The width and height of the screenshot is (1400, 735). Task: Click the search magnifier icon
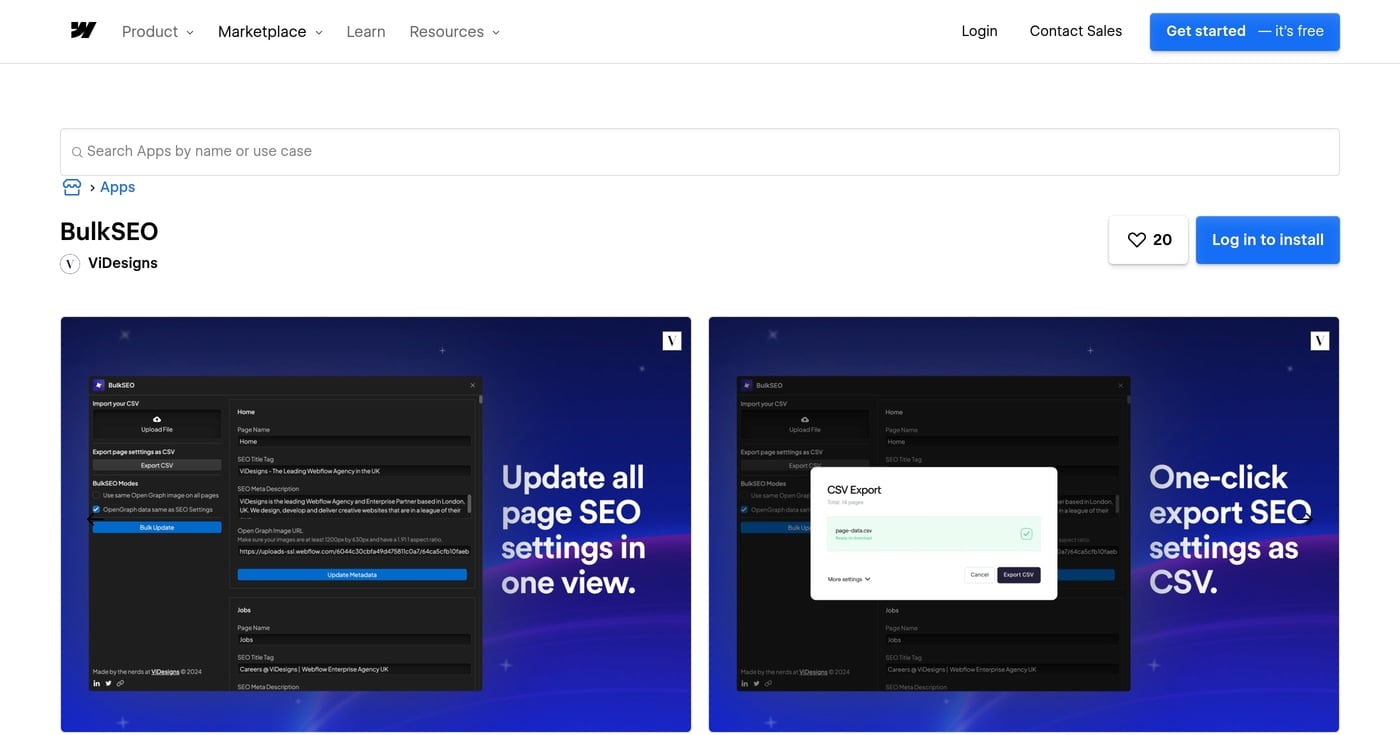[77, 152]
